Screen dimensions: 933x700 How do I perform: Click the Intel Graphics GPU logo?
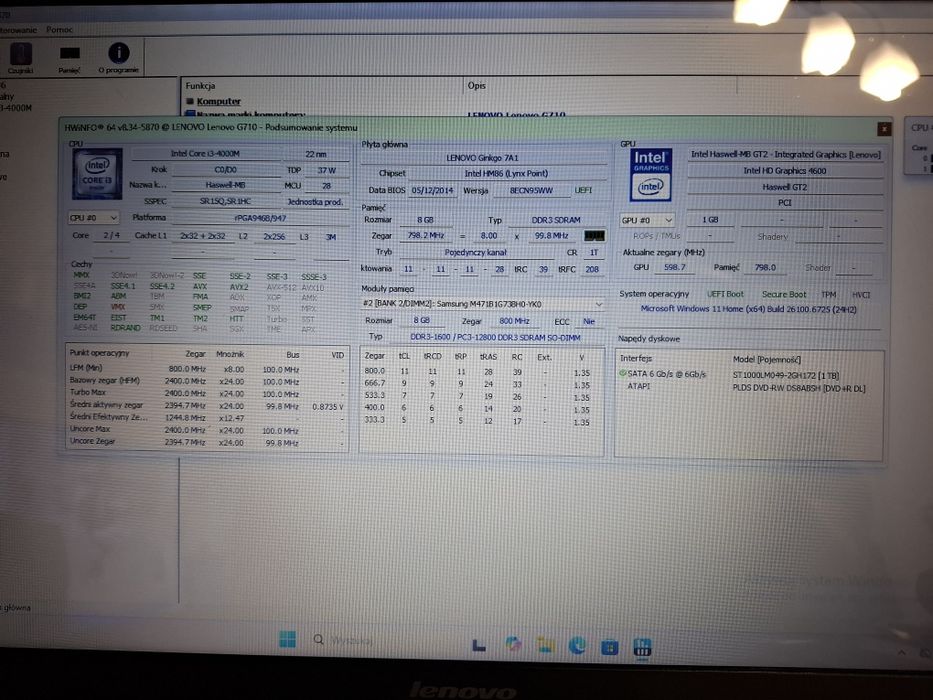650,174
